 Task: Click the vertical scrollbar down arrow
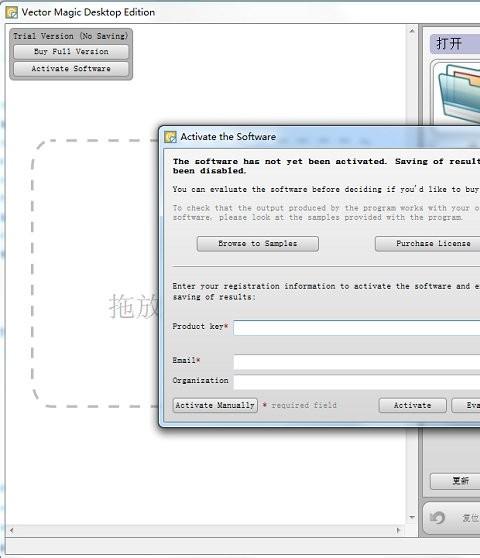click(412, 517)
